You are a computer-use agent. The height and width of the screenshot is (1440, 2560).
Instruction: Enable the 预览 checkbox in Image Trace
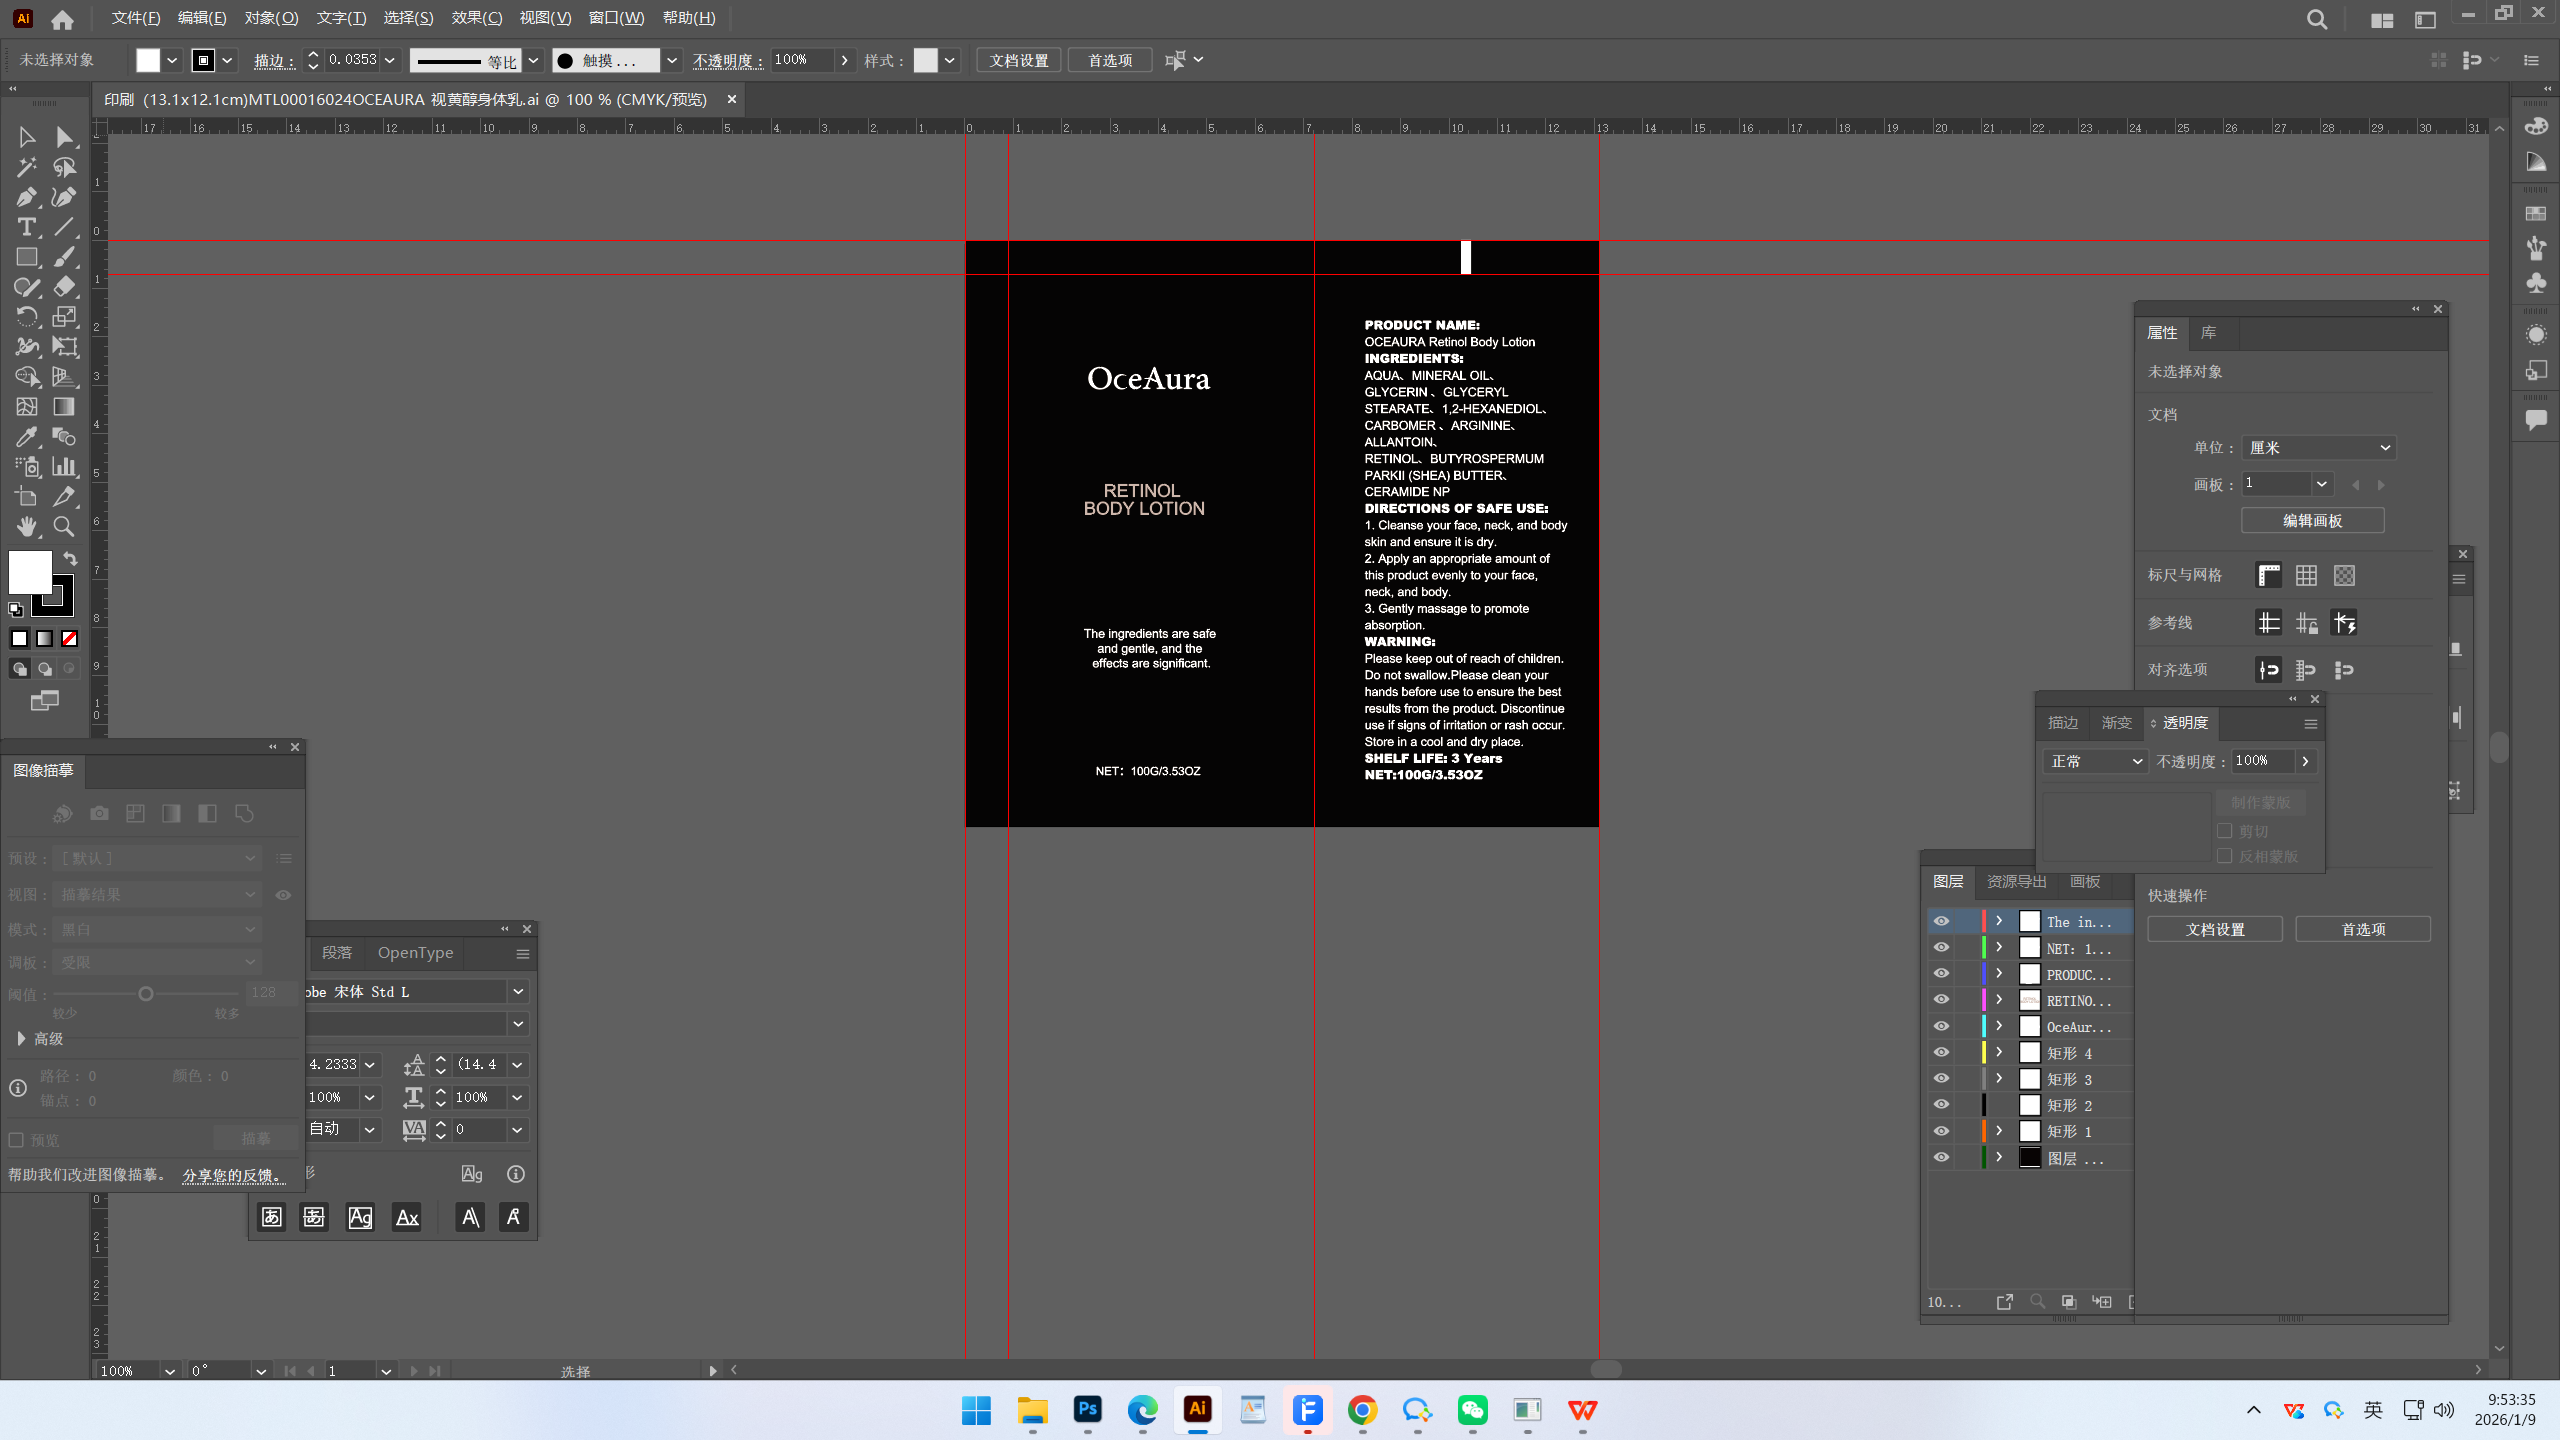[16, 1140]
